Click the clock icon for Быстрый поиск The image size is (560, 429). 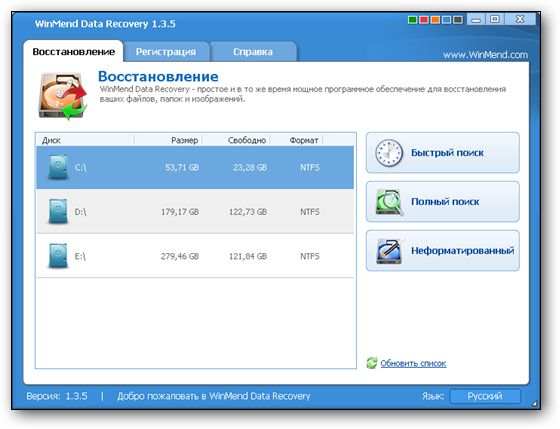[389, 153]
